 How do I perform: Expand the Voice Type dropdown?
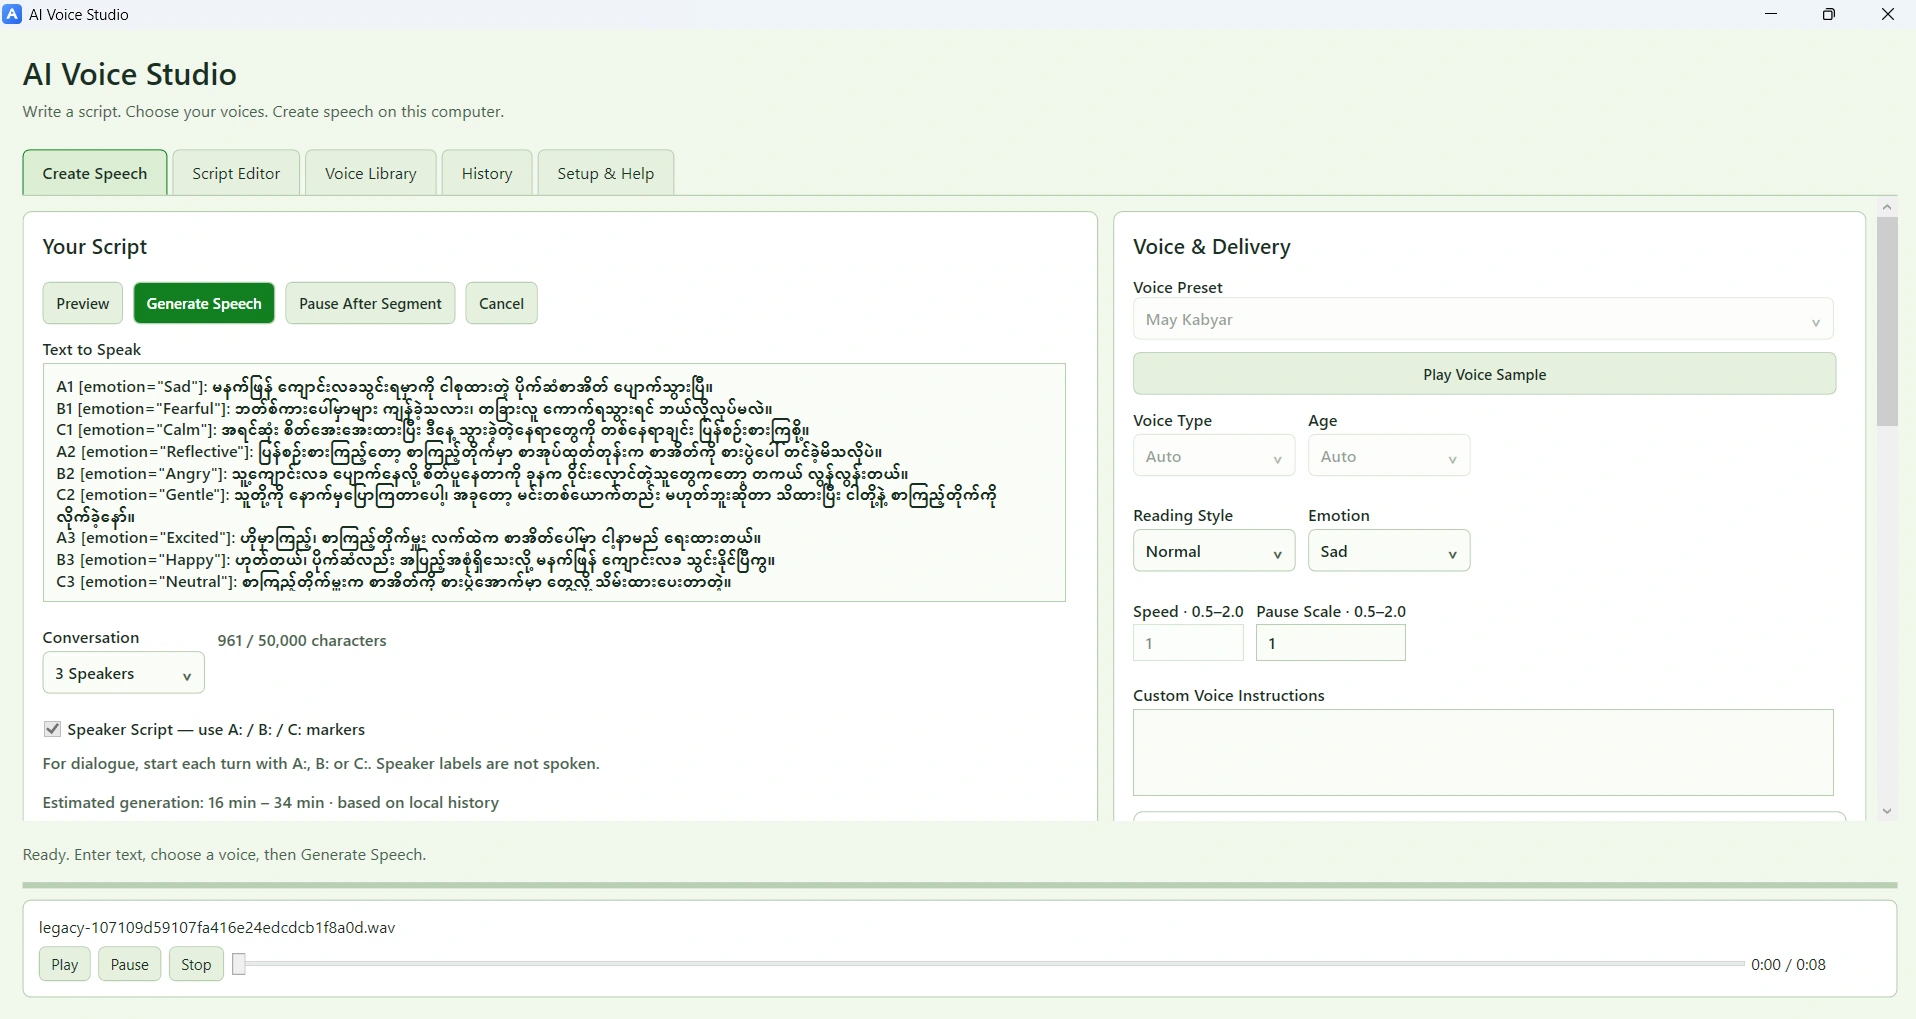pos(1214,456)
